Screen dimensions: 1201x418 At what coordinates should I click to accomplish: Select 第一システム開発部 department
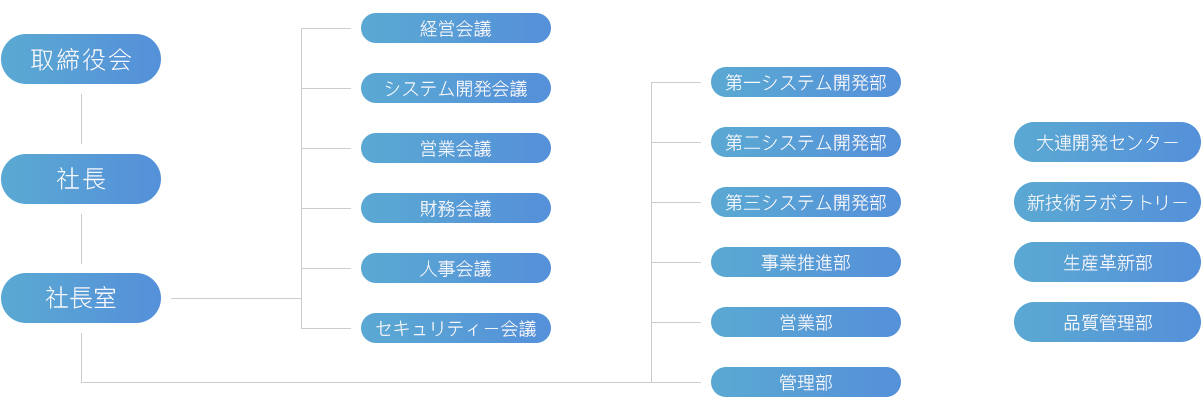coord(805,82)
